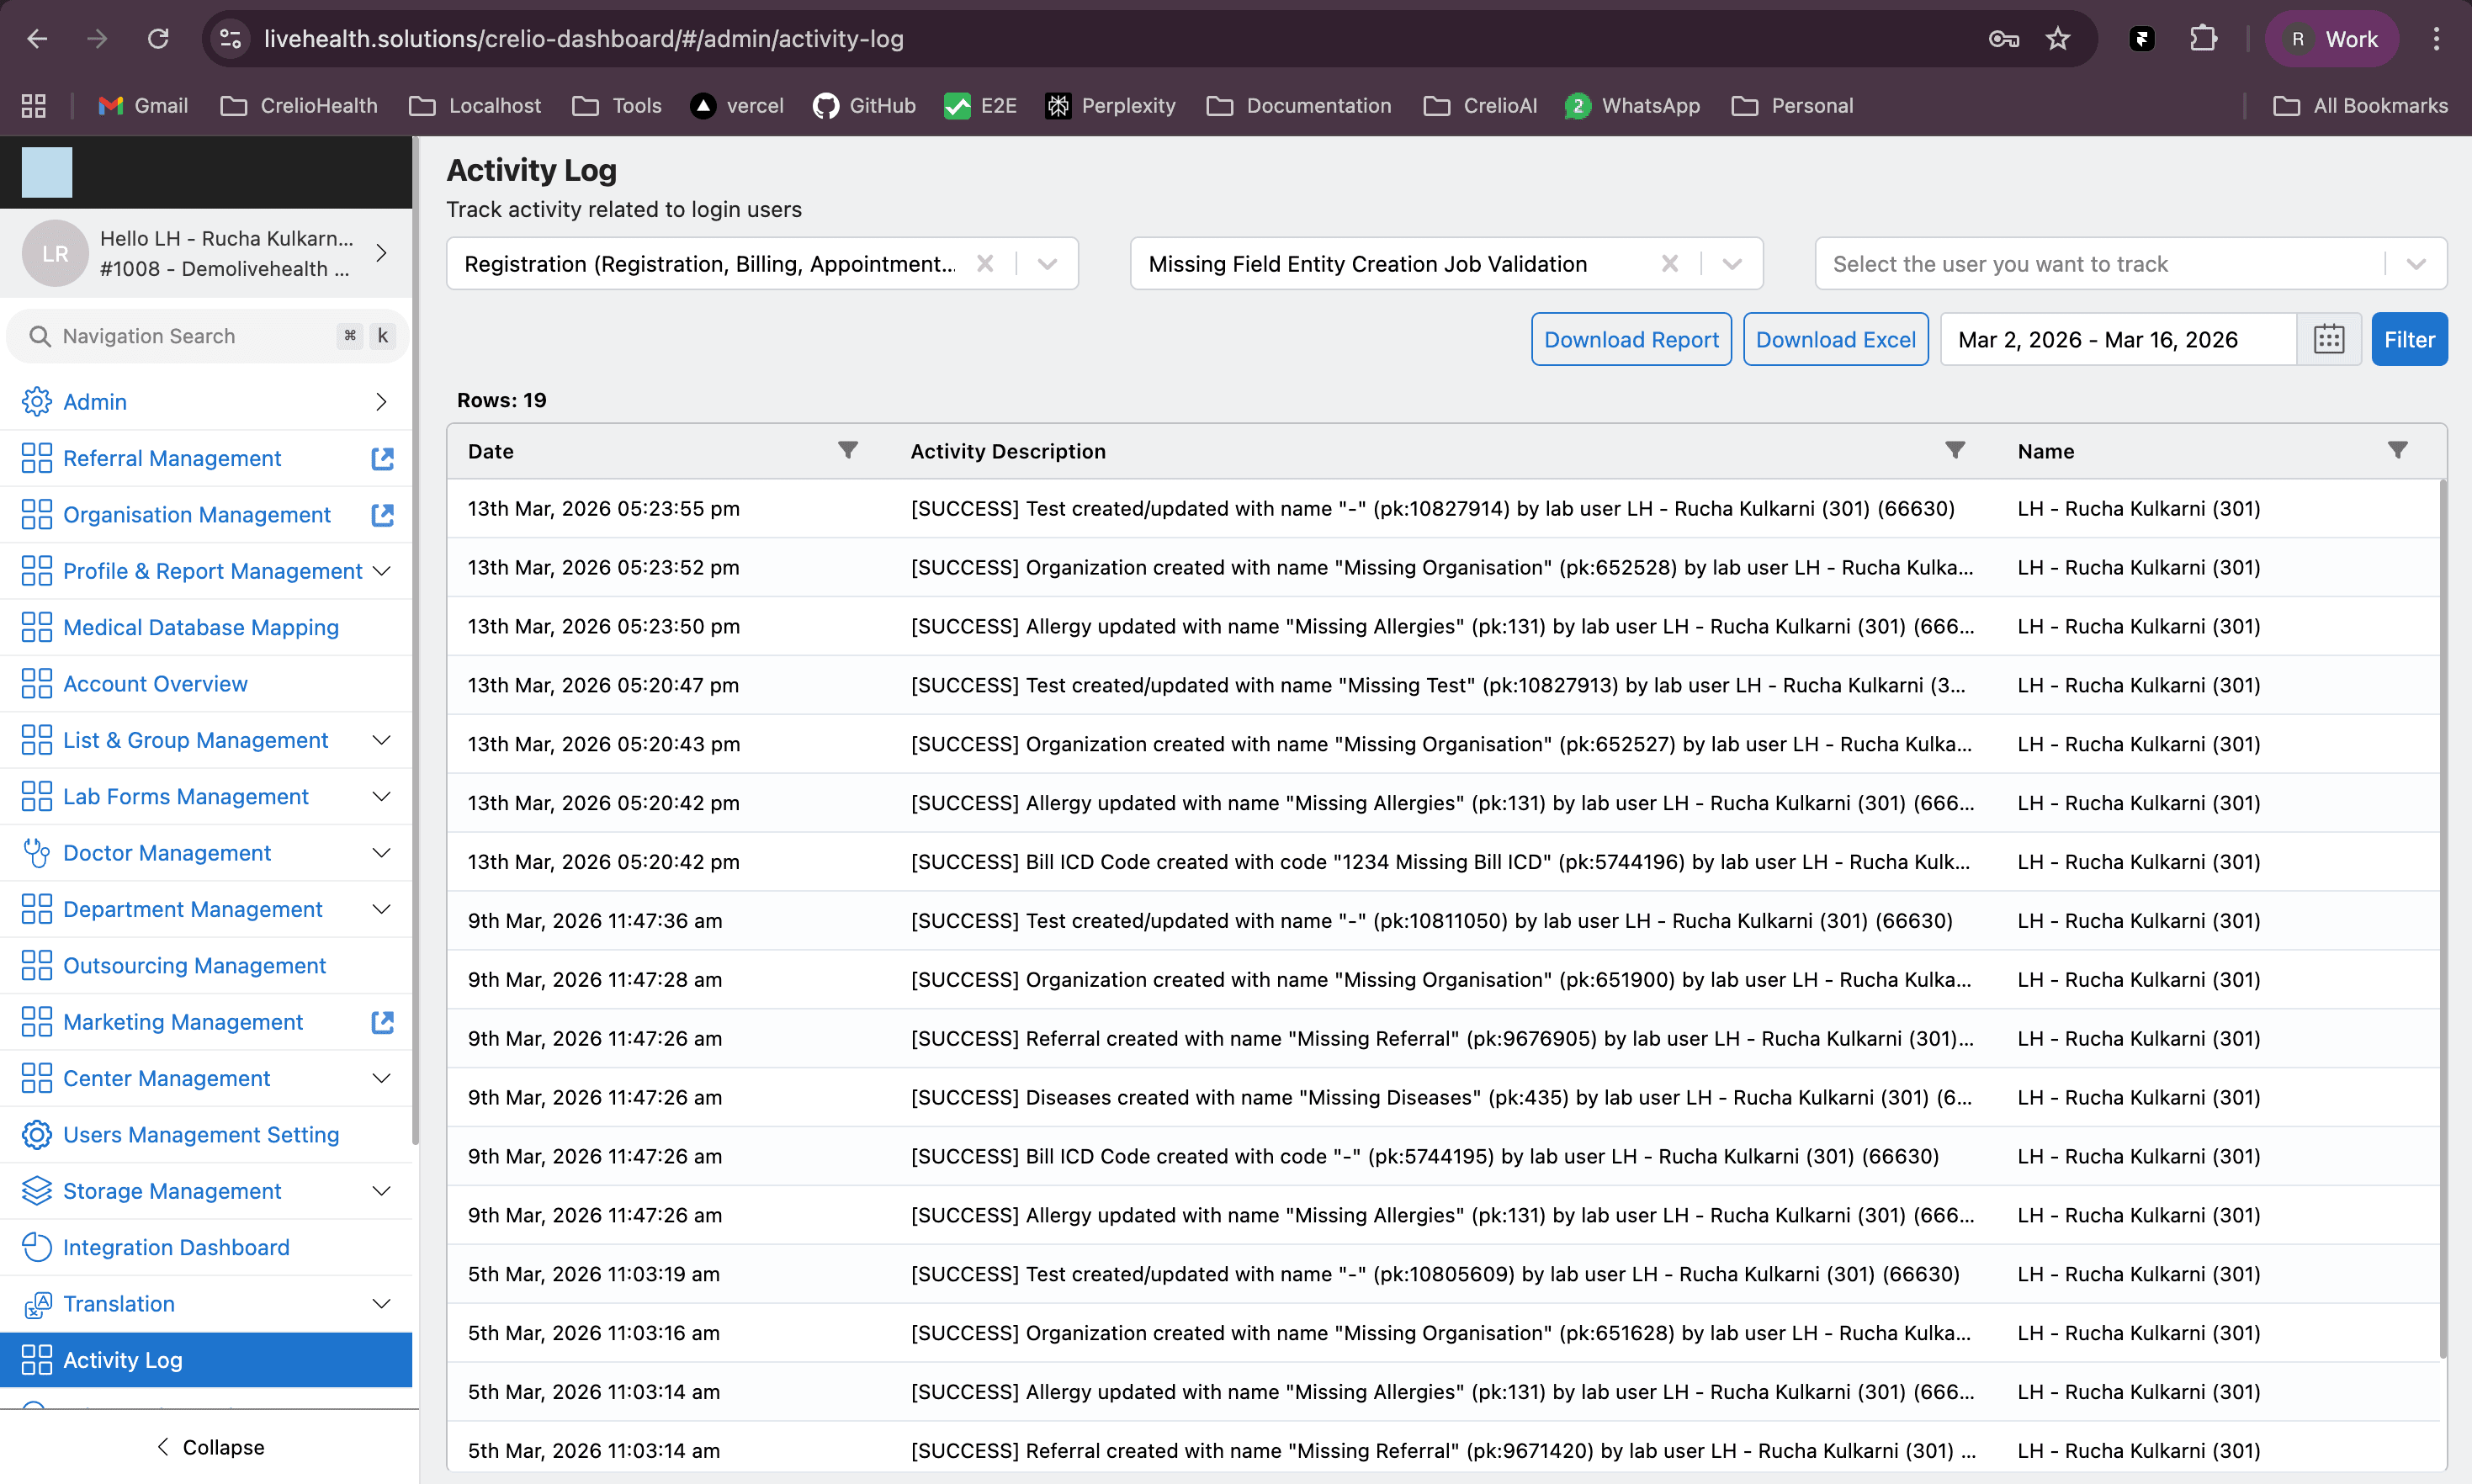This screenshot has width=2472, height=1484.
Task: Click the Date column filter icon
Action: [x=848, y=450]
